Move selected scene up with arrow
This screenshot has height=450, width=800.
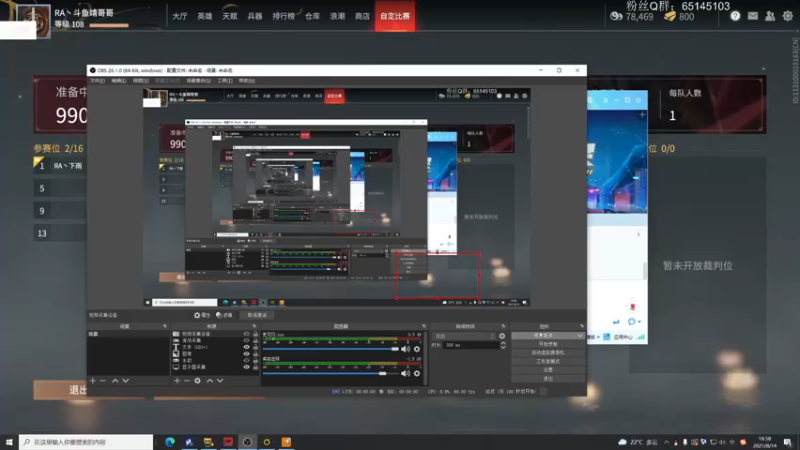coord(115,381)
